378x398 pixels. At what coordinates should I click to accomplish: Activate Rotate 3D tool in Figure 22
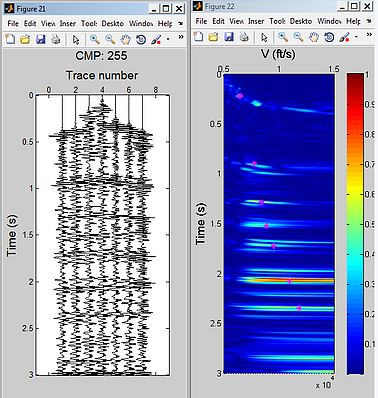[x=329, y=37]
